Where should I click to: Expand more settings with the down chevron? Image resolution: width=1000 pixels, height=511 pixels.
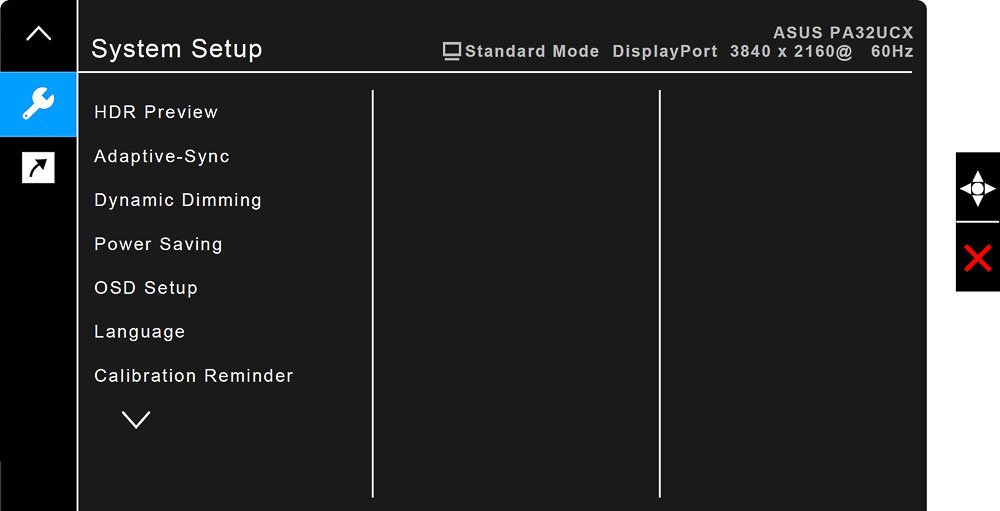136,419
